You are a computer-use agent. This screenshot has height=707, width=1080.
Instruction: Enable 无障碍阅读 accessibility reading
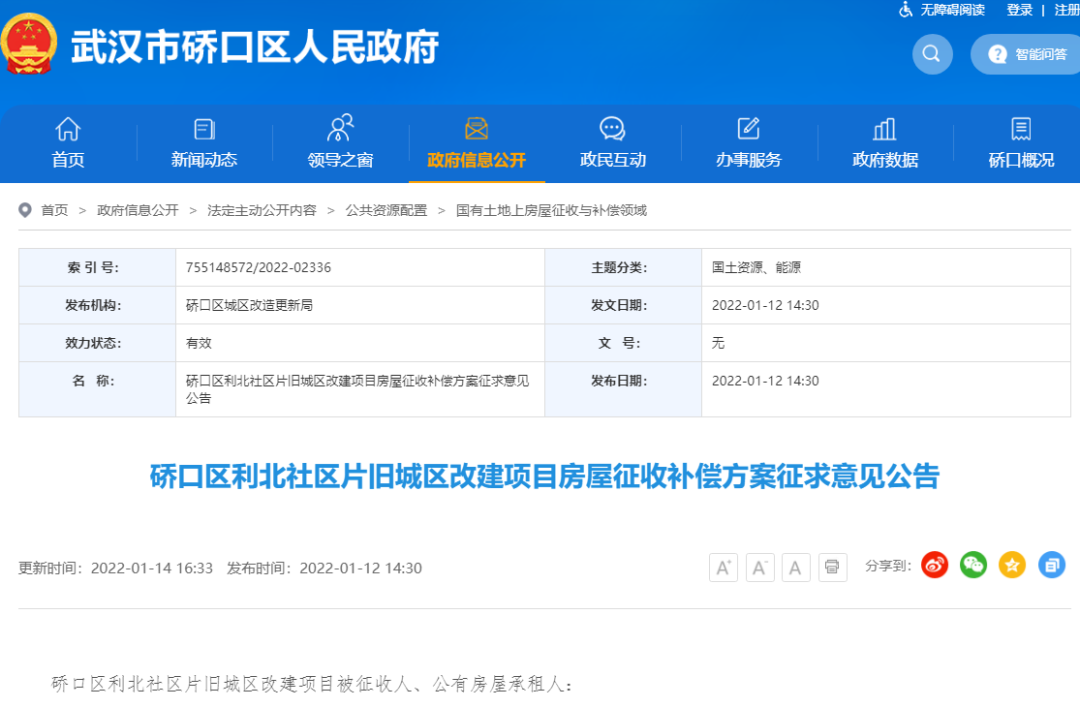pos(941,10)
